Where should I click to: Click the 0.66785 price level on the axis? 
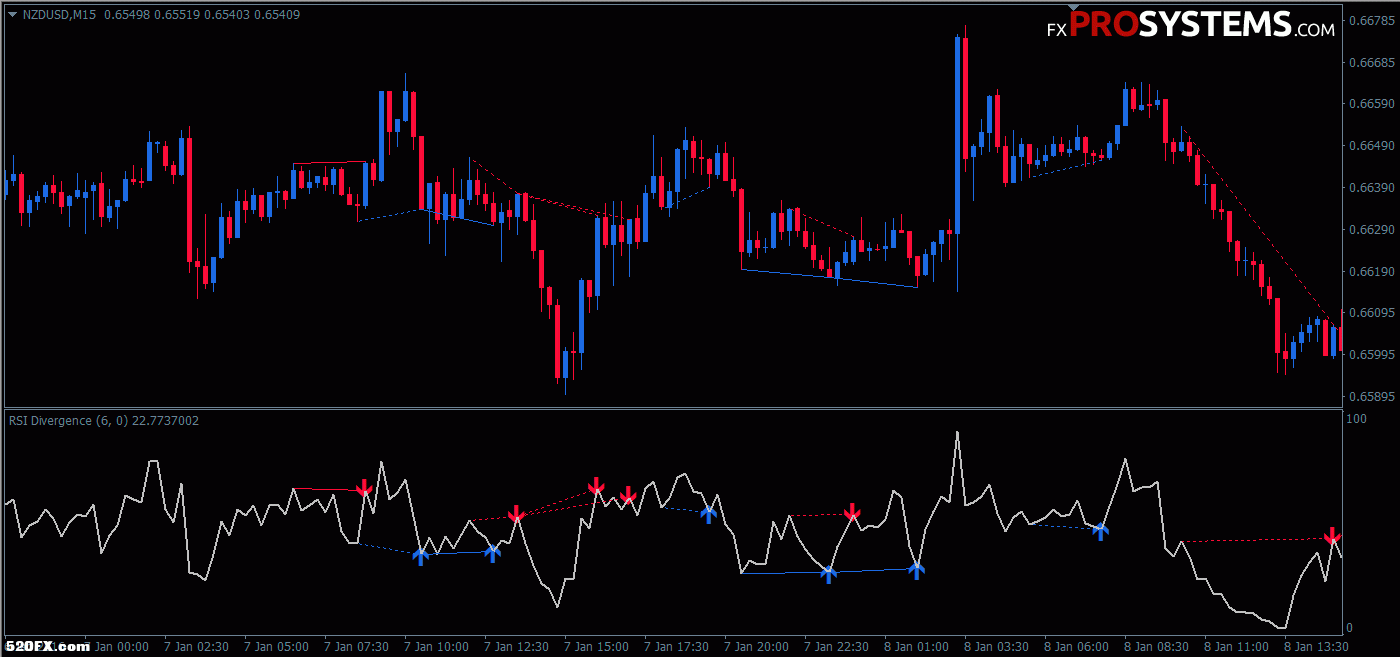pos(1371,19)
